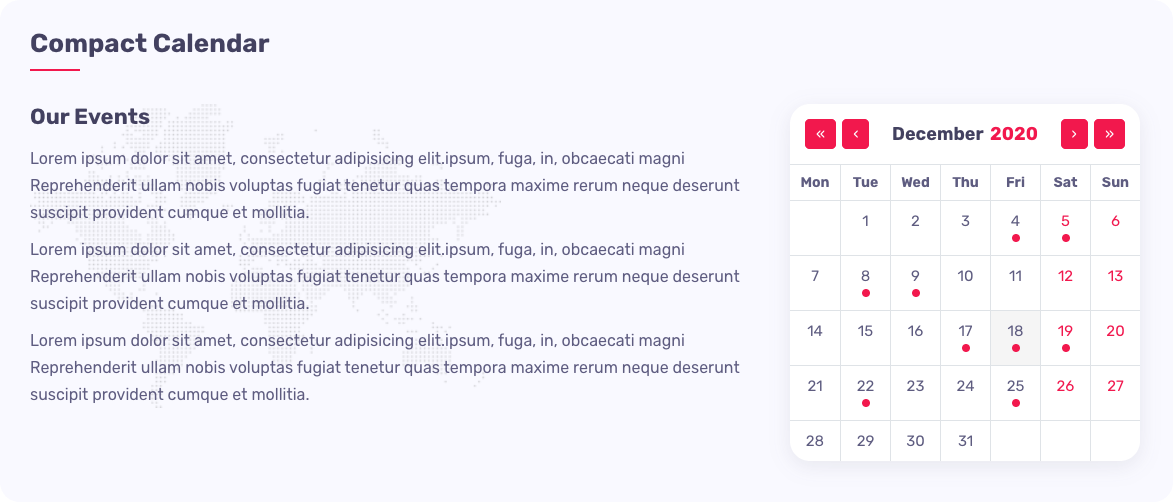The image size is (1173, 502).
Task: Click the 2020 year label
Action: pyautogui.click(x=1013, y=134)
